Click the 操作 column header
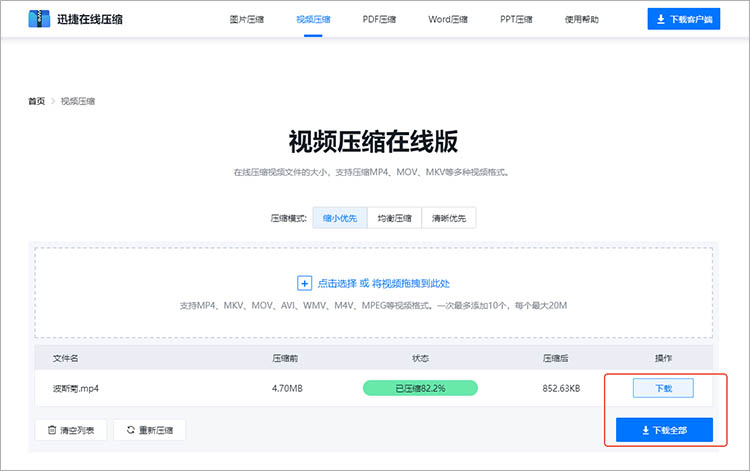Viewport: 750px width, 471px height. pyautogui.click(x=663, y=358)
